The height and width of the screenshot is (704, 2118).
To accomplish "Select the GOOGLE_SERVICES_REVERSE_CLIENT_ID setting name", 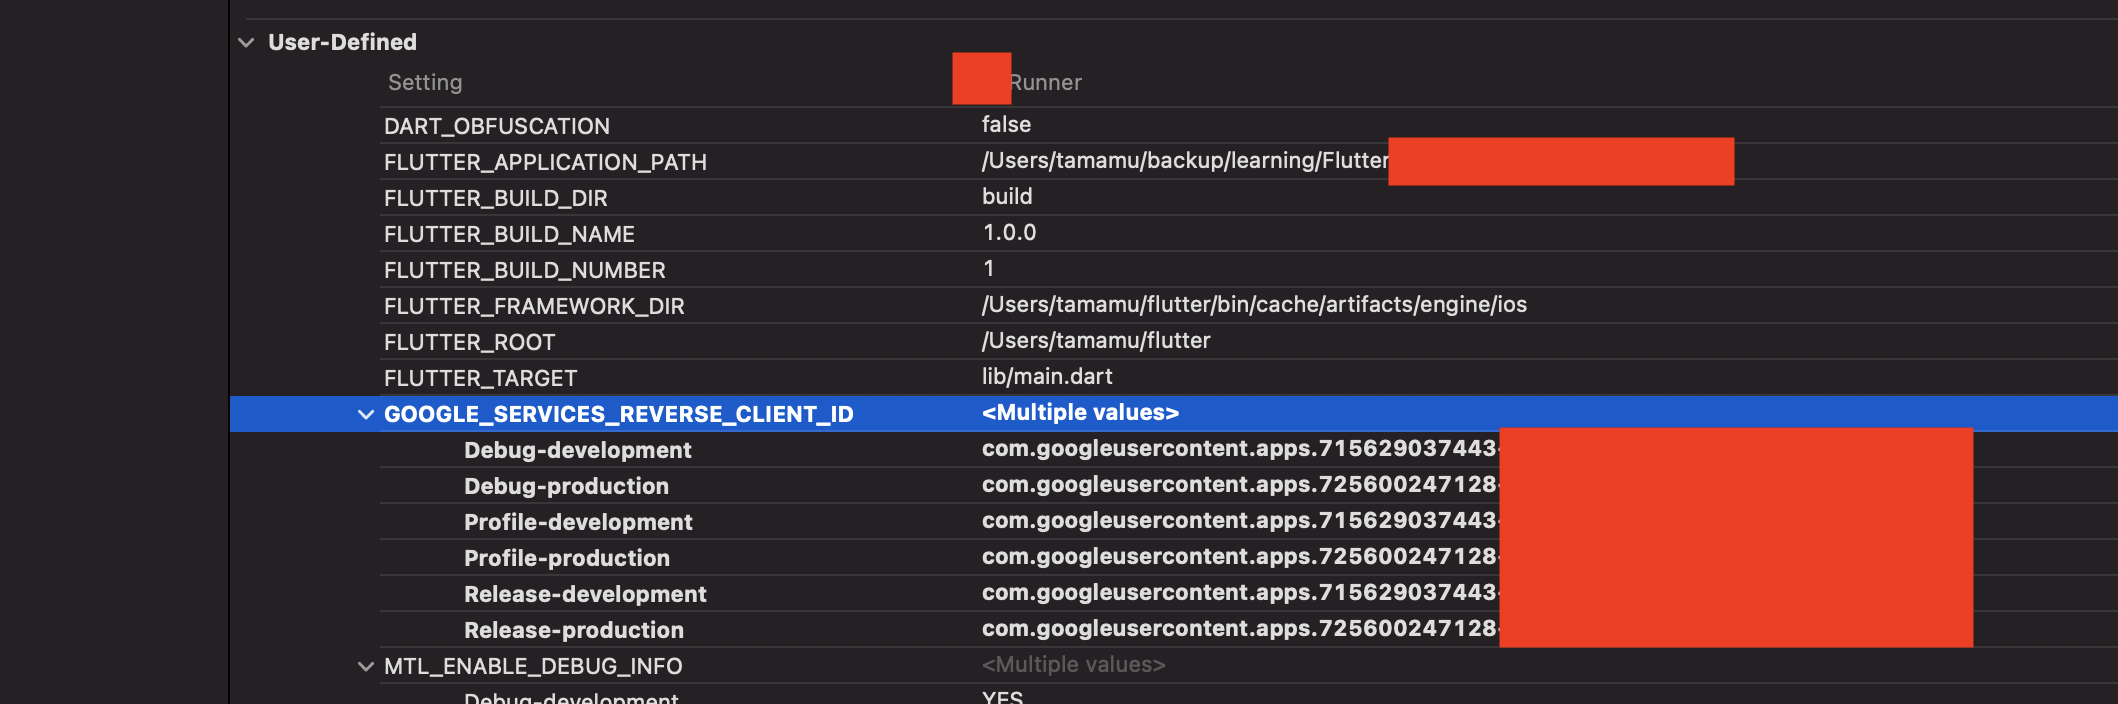I will pyautogui.click(x=618, y=415).
